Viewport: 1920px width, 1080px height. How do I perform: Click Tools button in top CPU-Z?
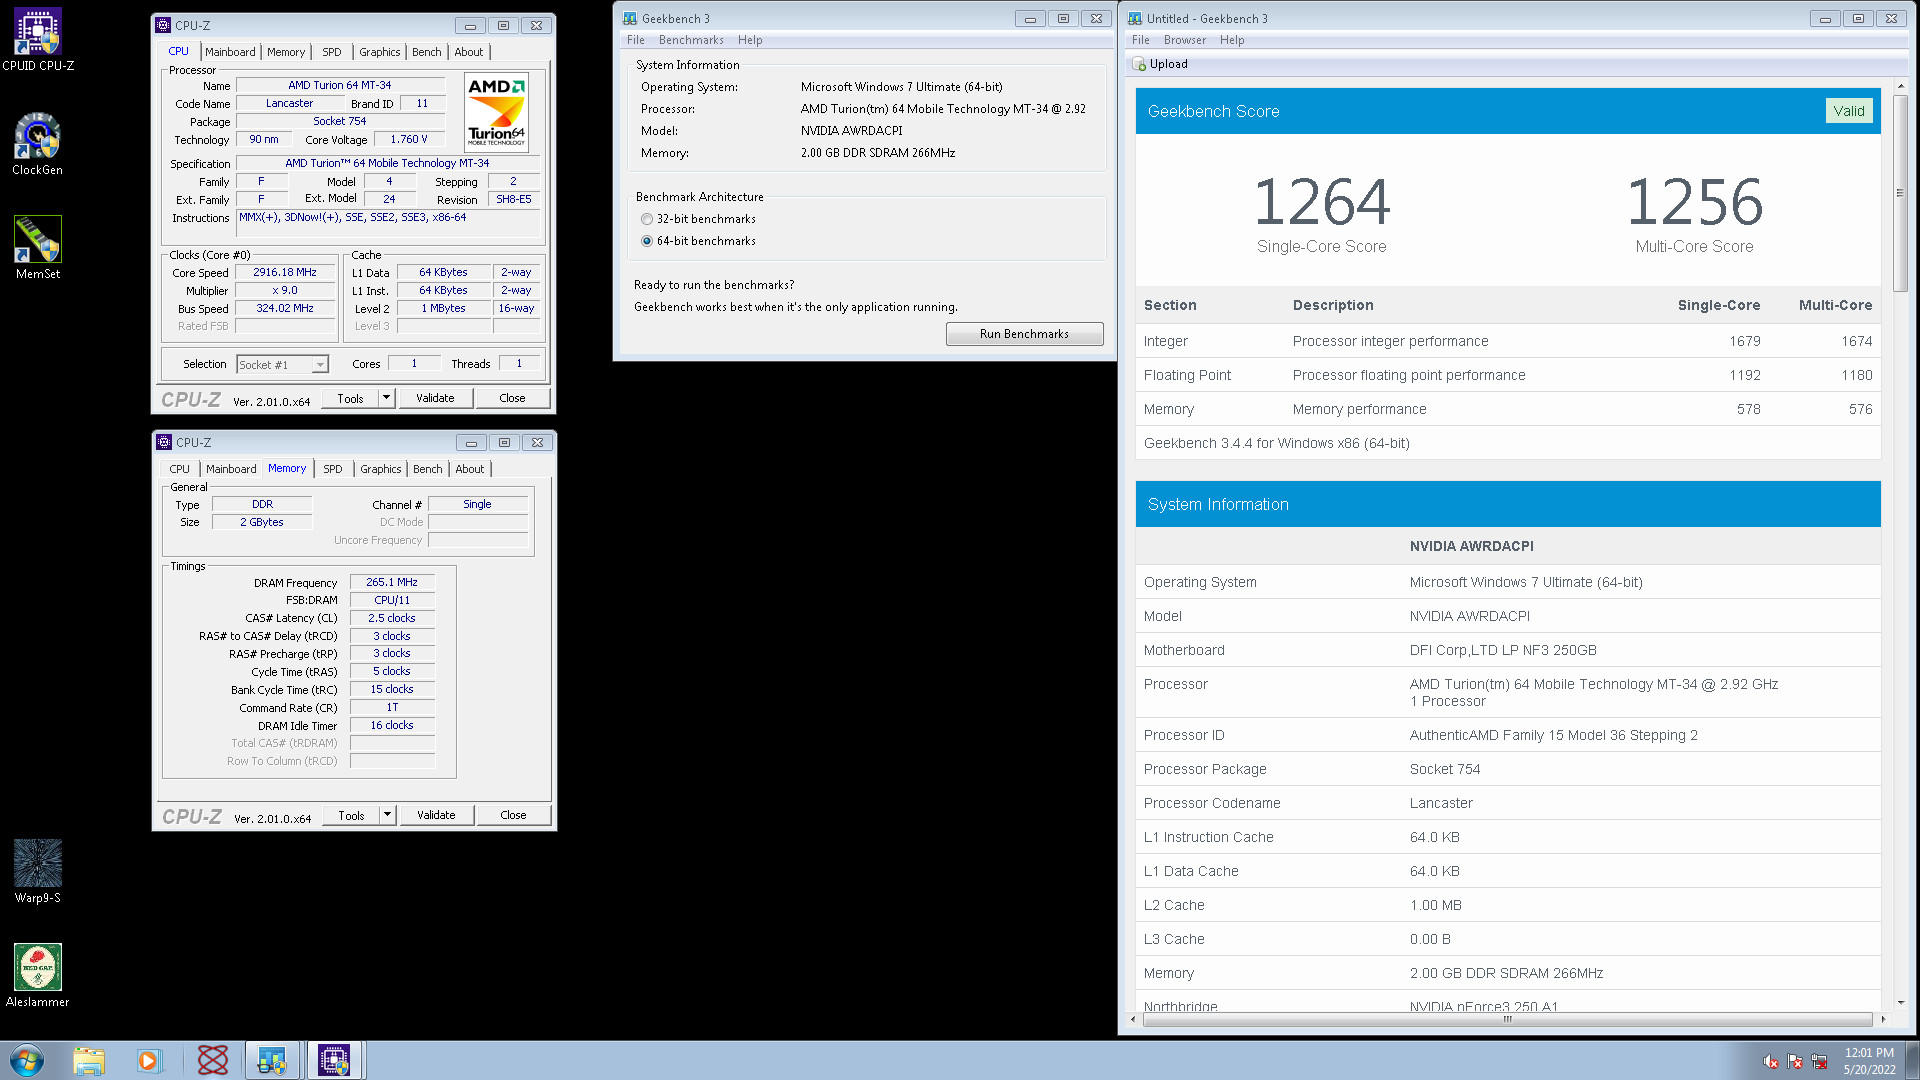(350, 398)
